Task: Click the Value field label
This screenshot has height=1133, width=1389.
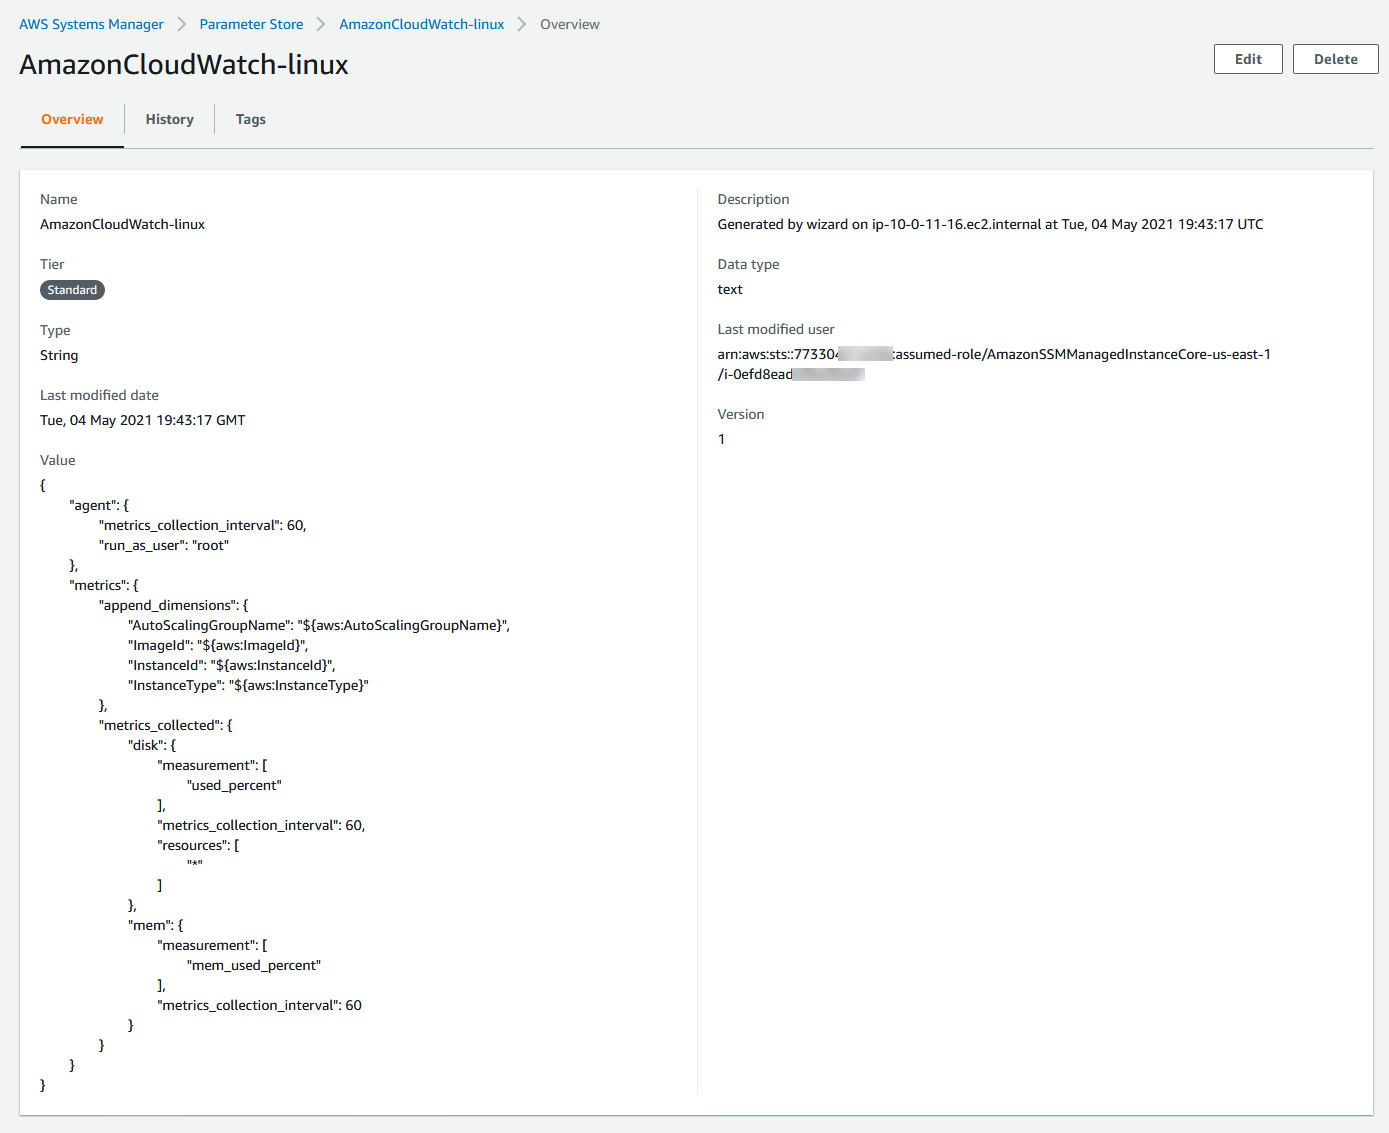Action: [x=58, y=460]
